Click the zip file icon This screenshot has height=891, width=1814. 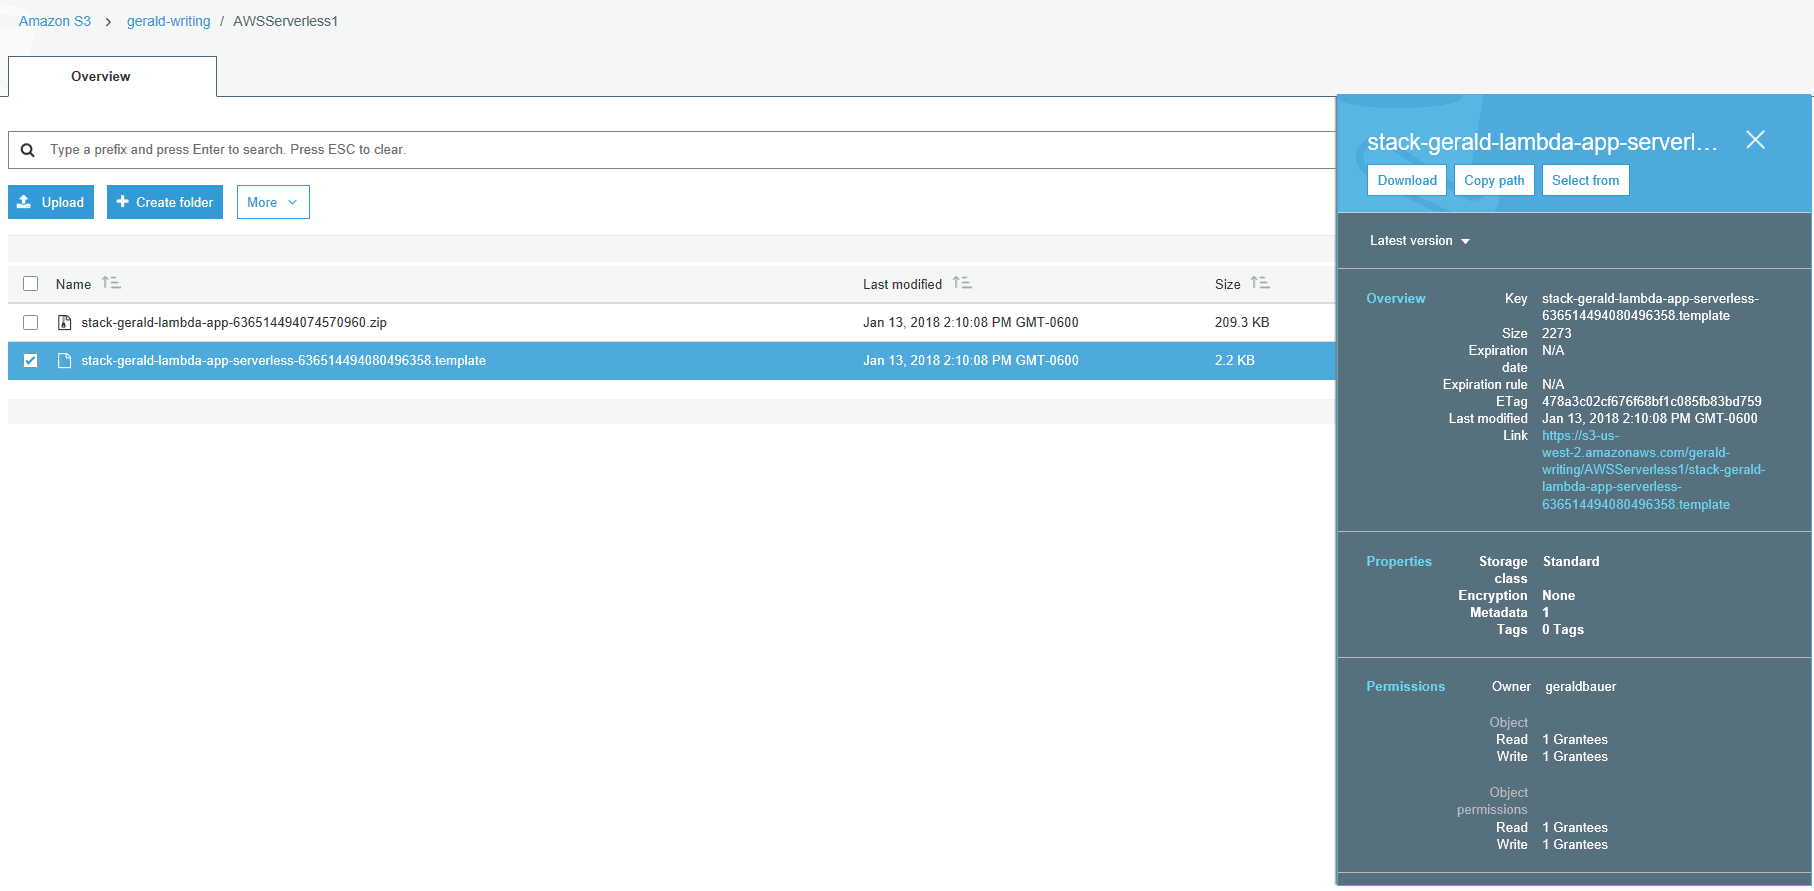(64, 322)
